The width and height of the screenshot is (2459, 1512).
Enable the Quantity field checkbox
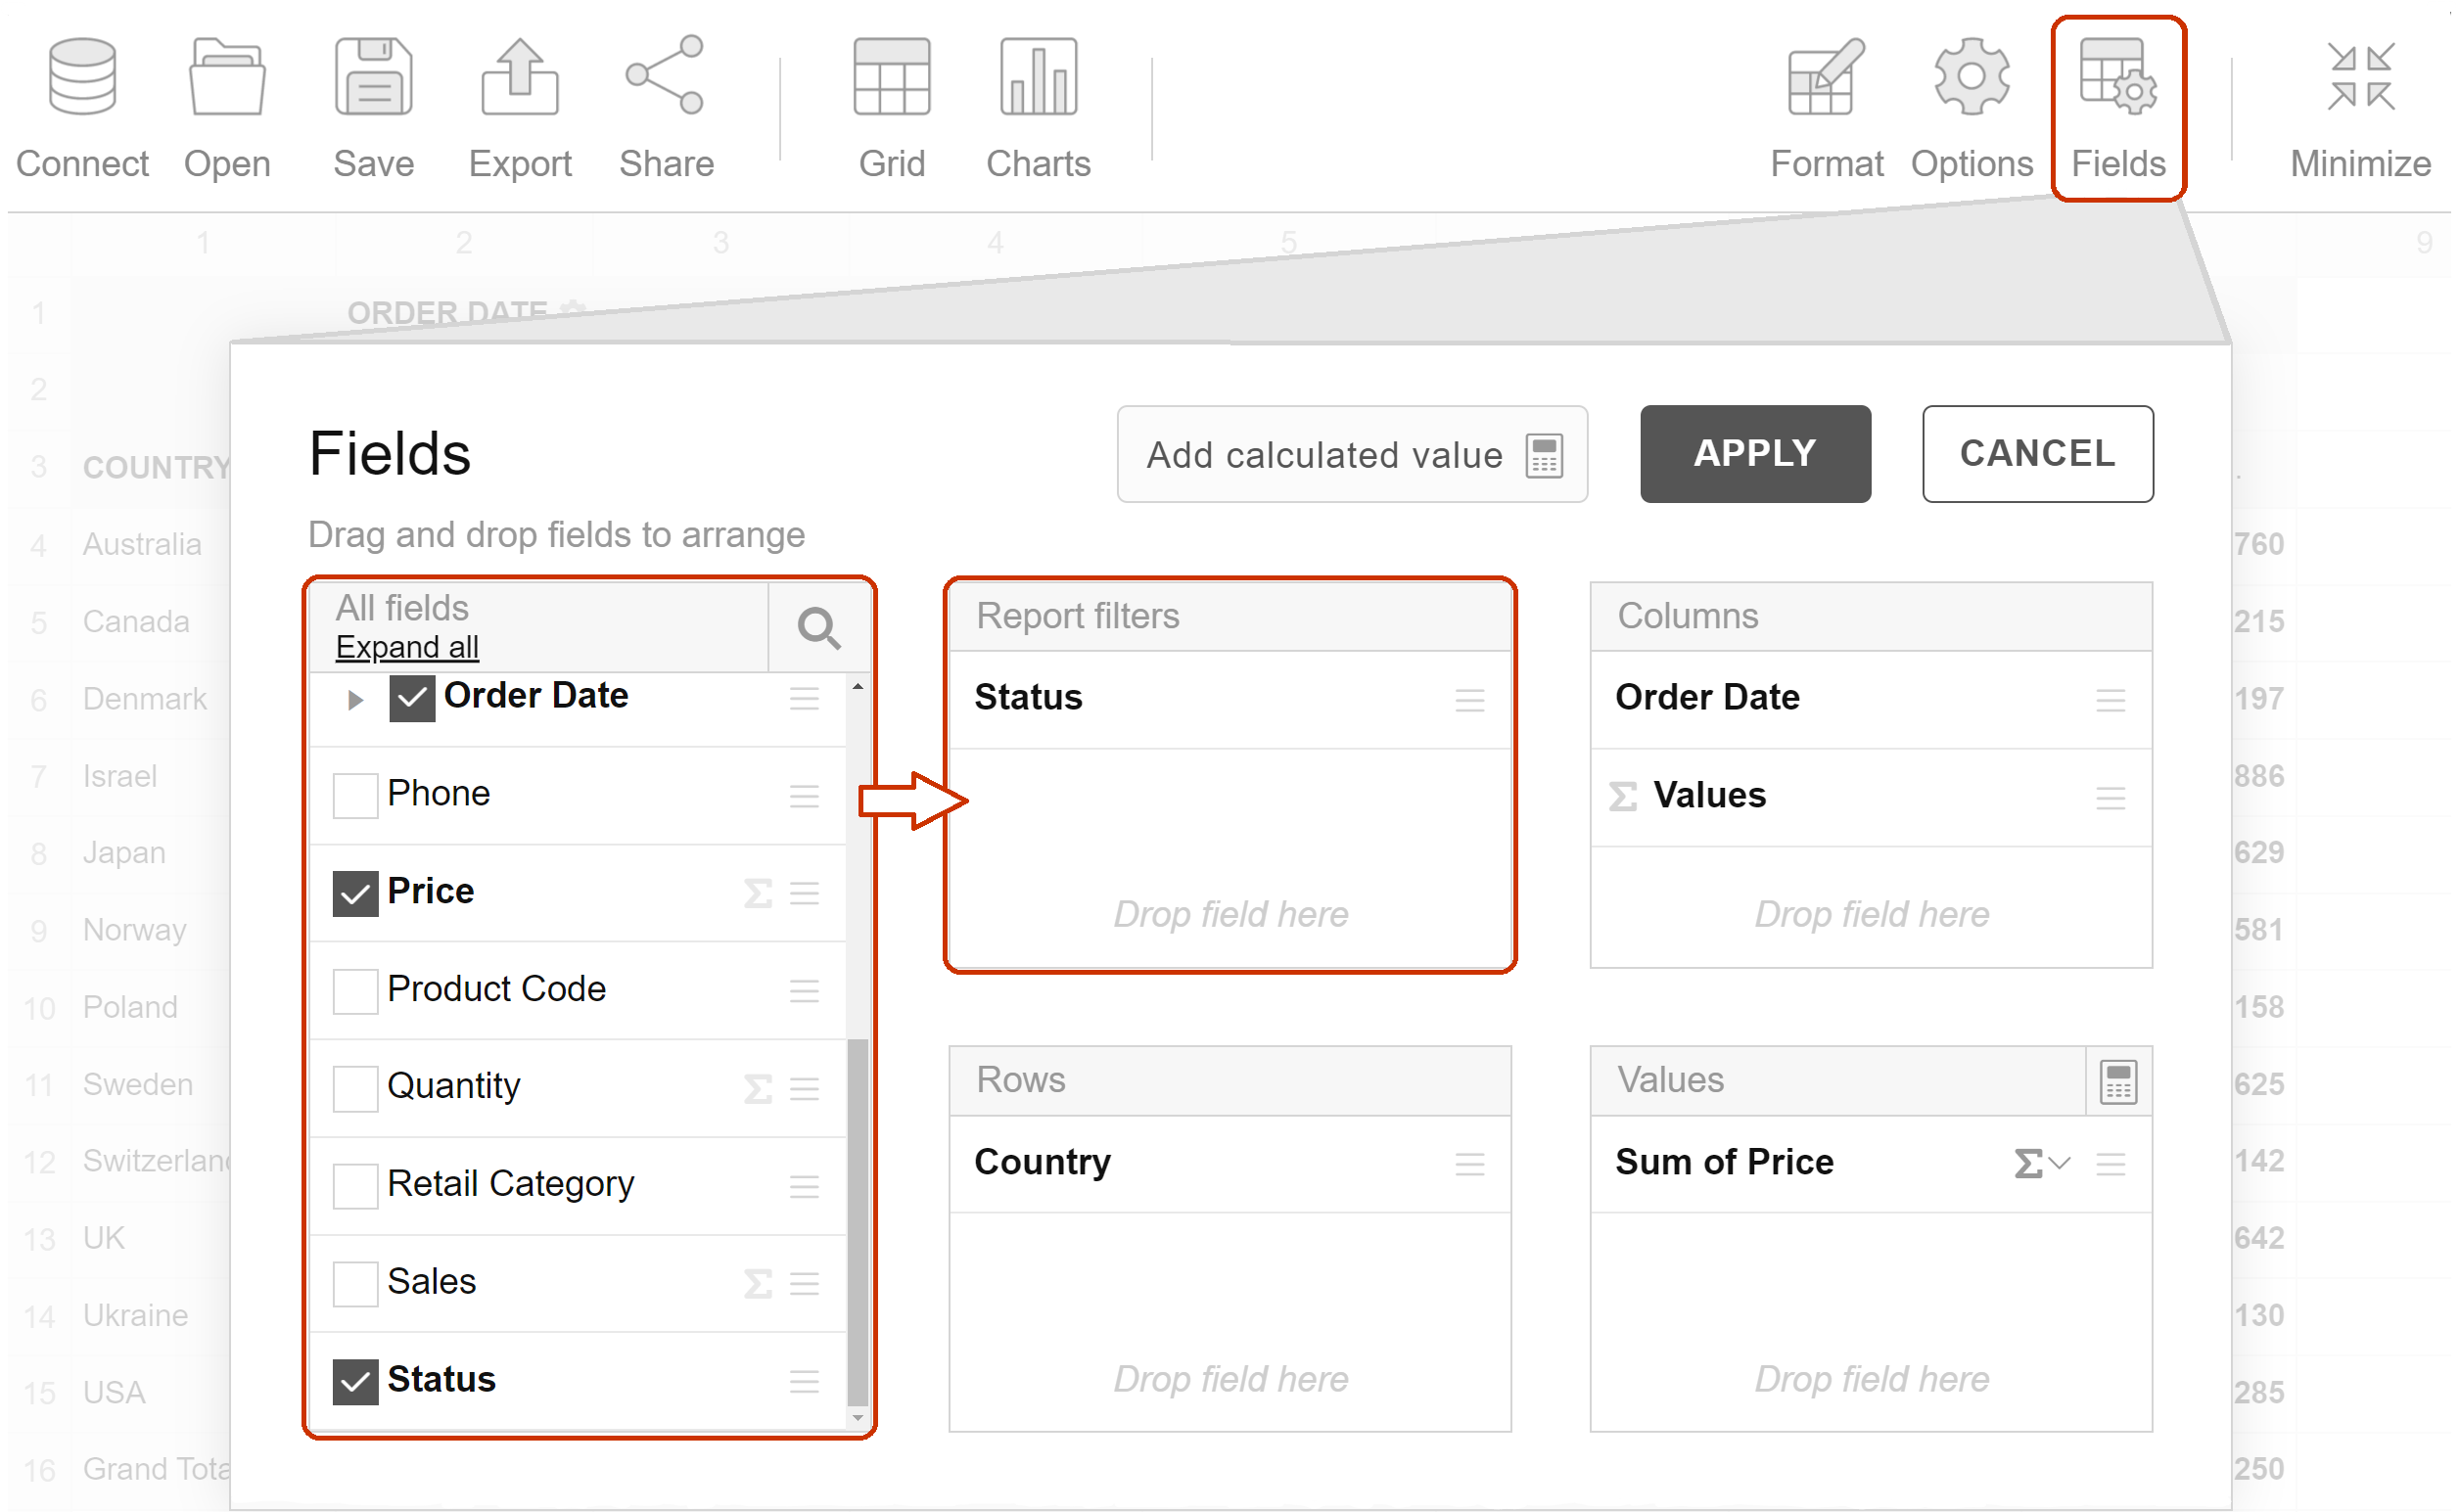[x=355, y=1088]
